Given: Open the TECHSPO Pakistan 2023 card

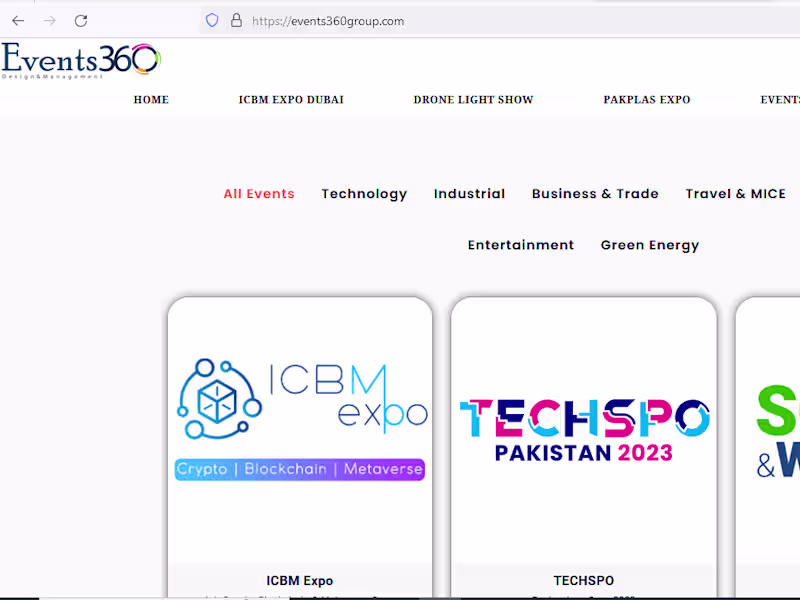Looking at the screenshot, I should (x=584, y=431).
